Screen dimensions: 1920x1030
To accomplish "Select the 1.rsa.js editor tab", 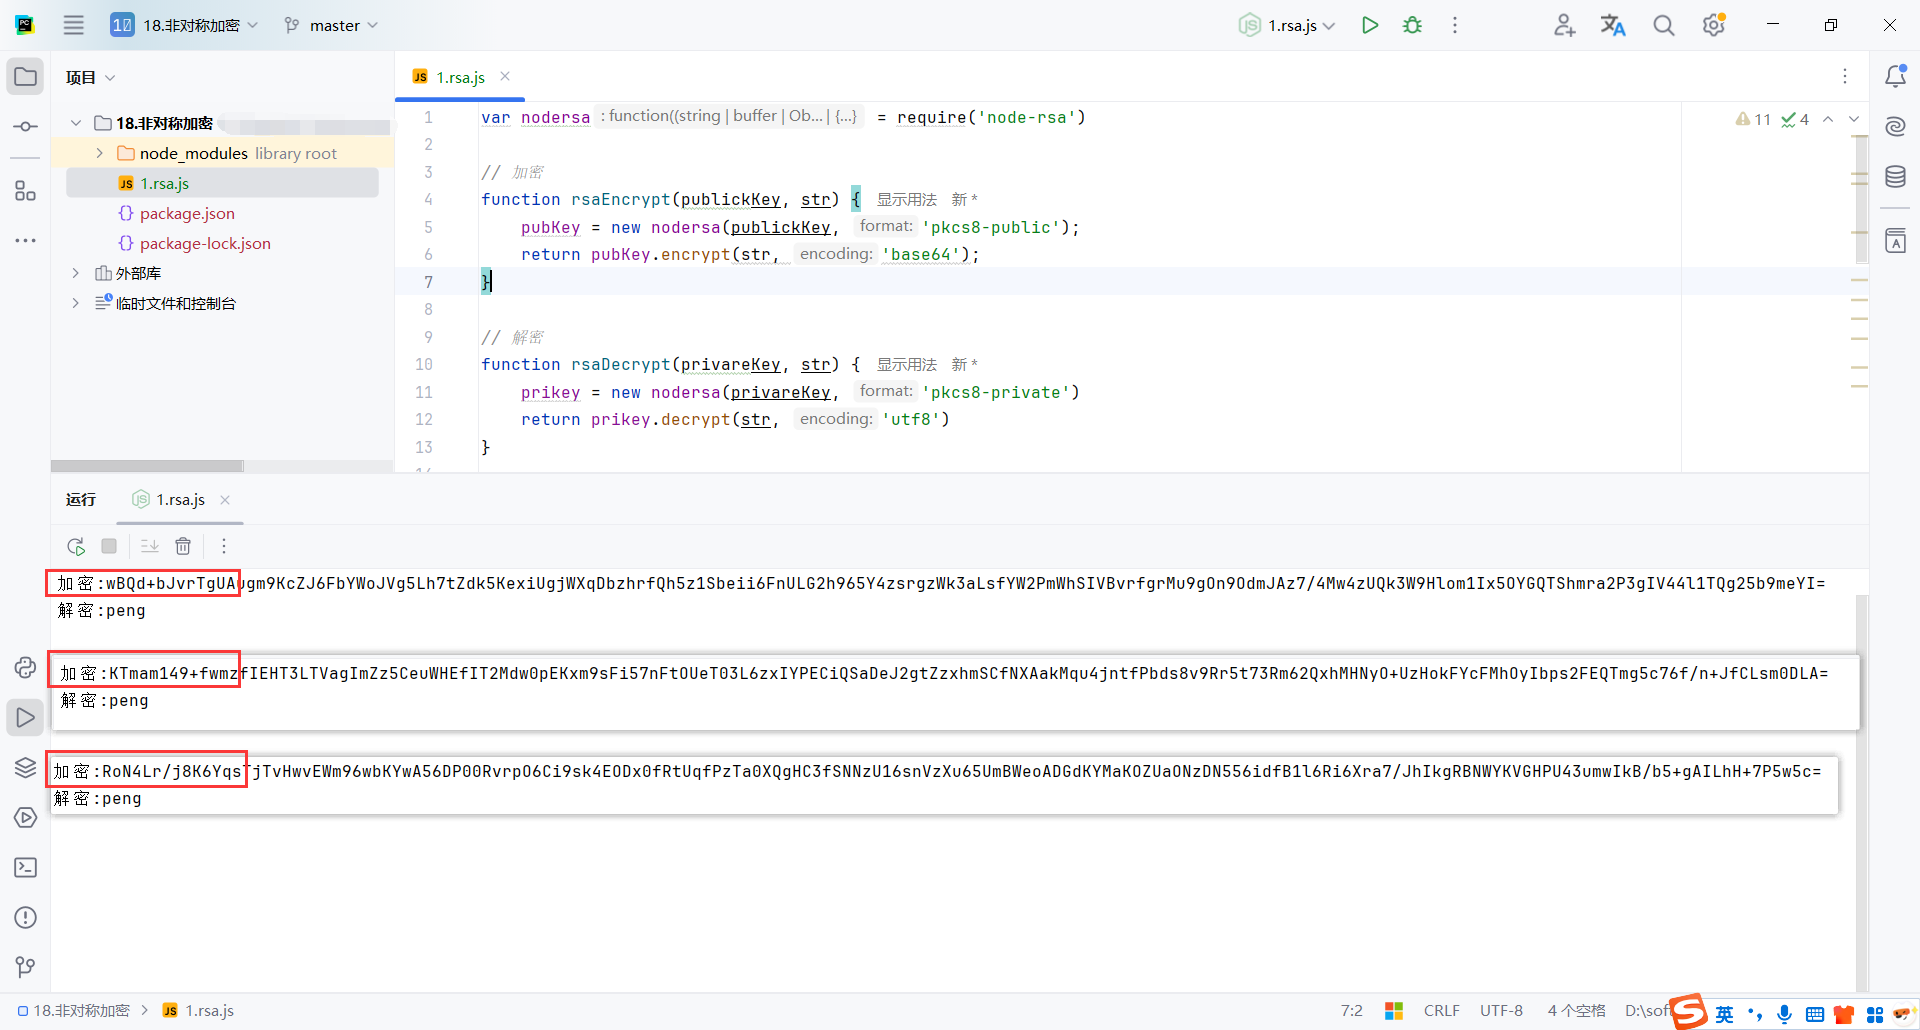I will pyautogui.click(x=460, y=77).
